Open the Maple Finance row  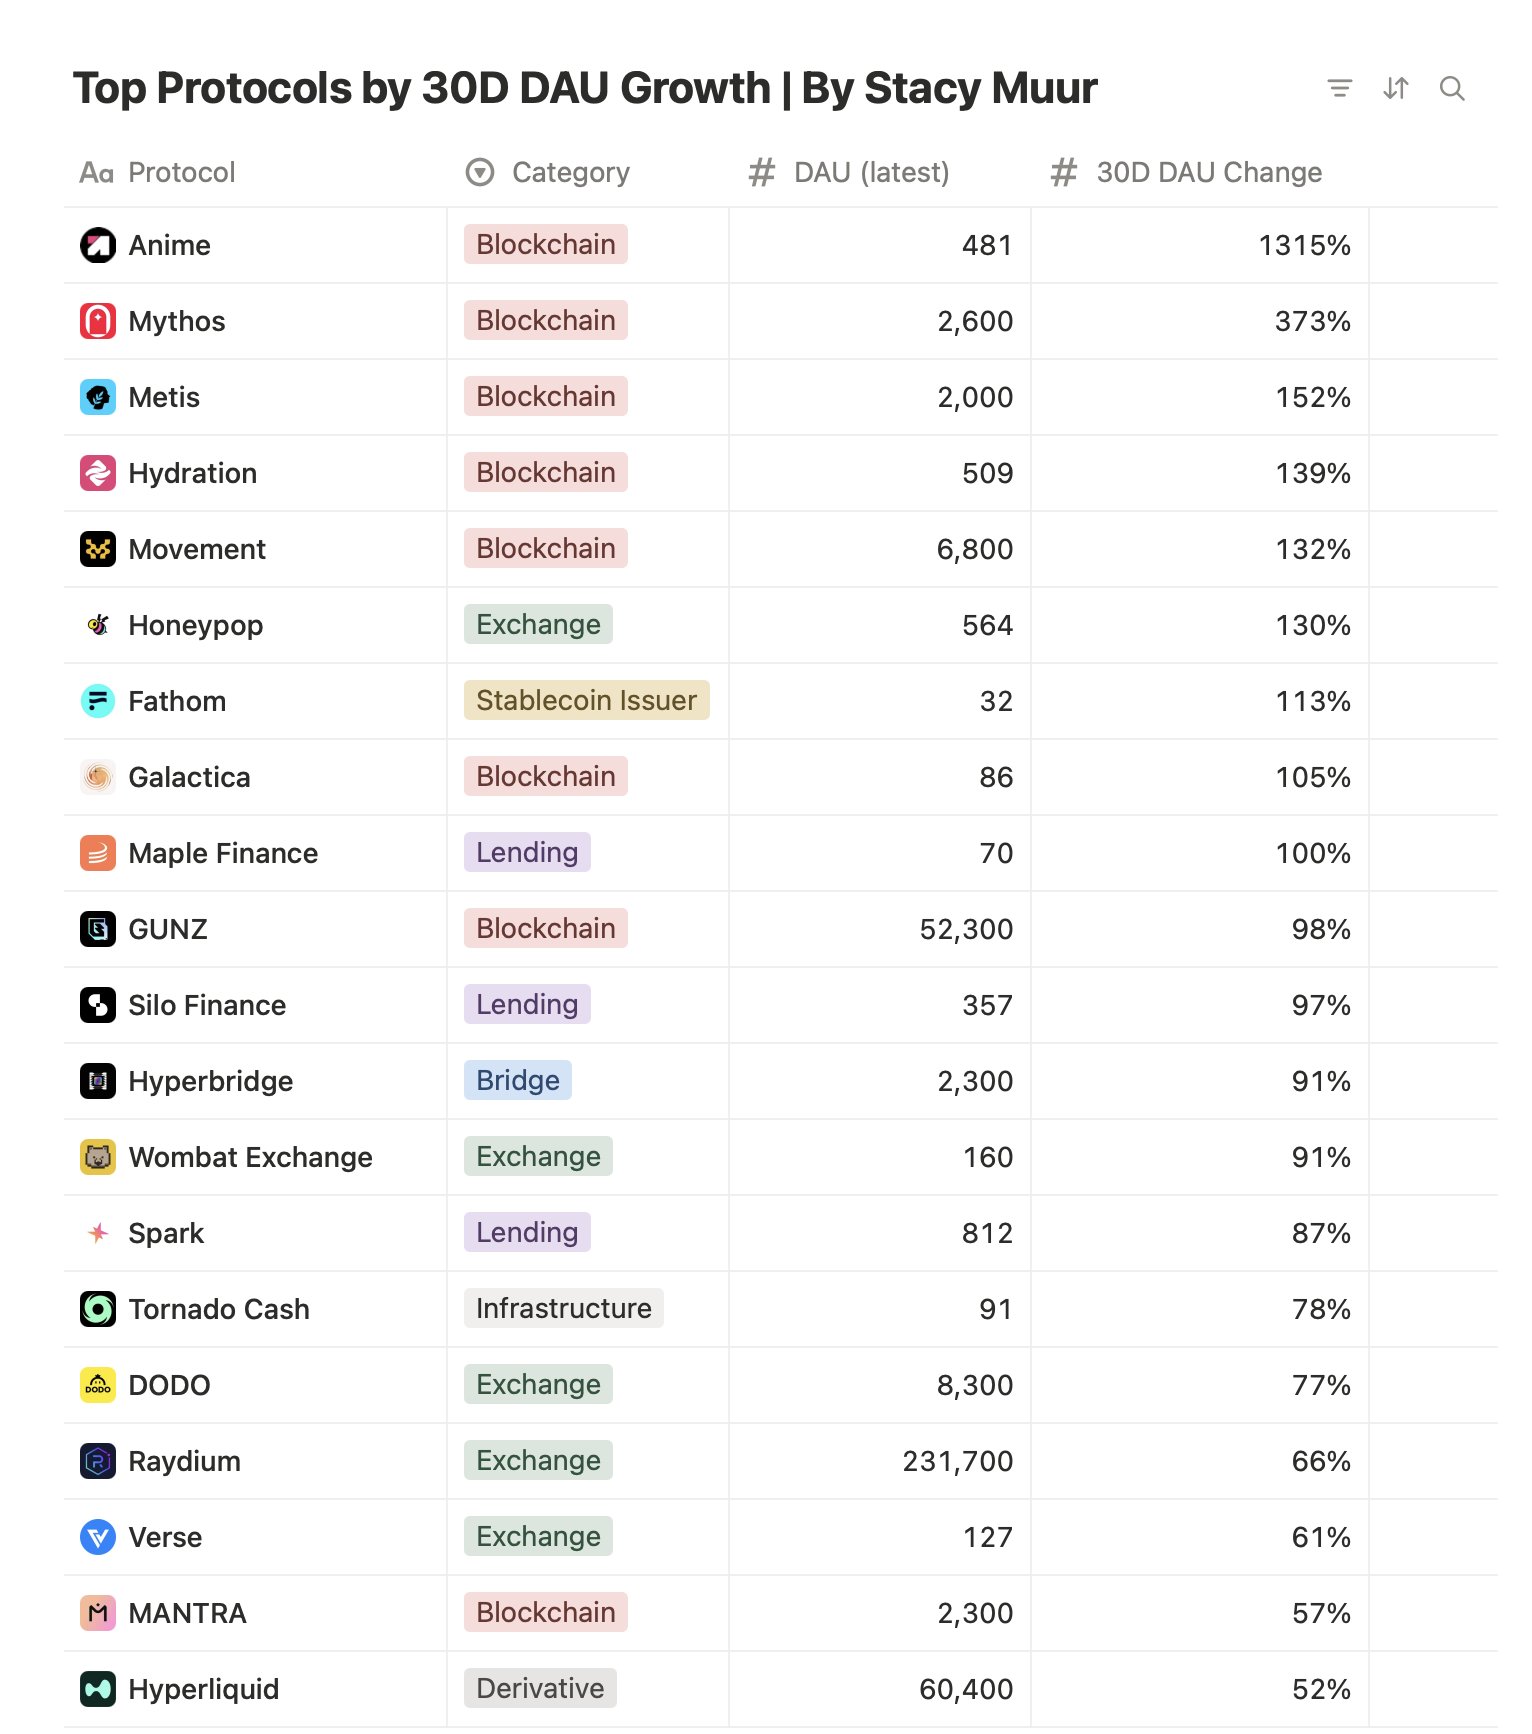click(x=223, y=853)
